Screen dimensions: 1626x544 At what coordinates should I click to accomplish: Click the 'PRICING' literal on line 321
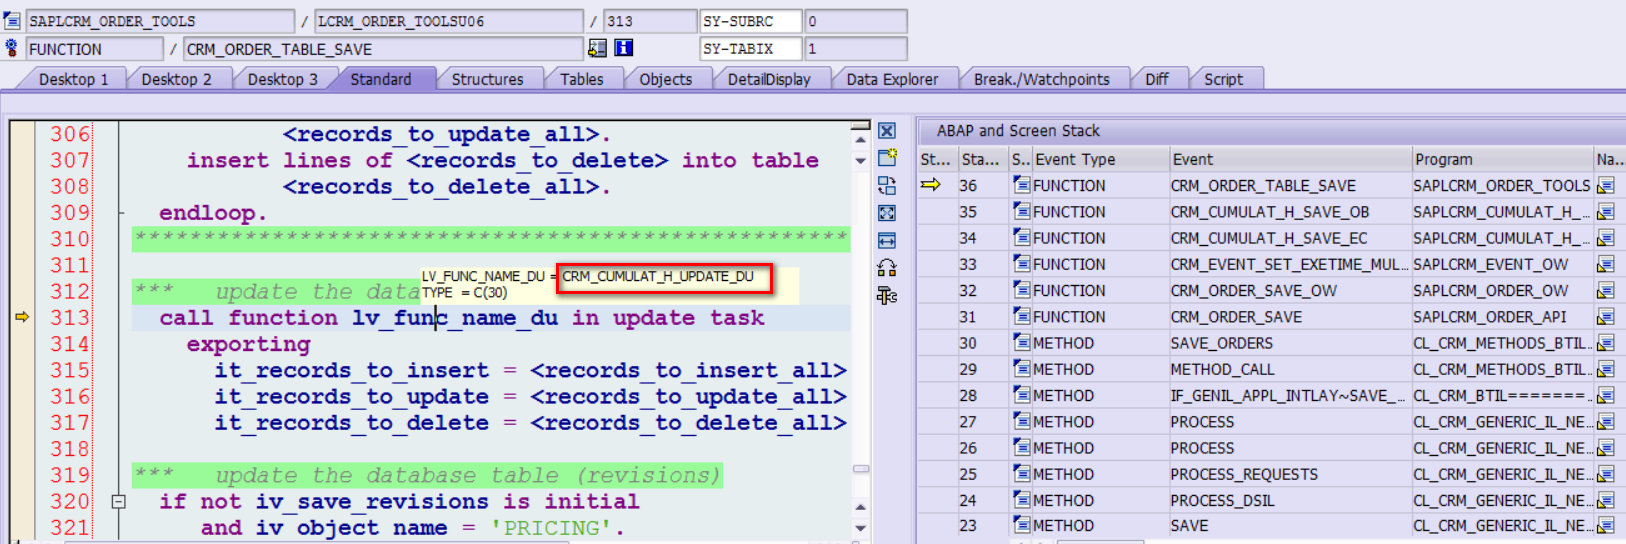click(x=550, y=528)
